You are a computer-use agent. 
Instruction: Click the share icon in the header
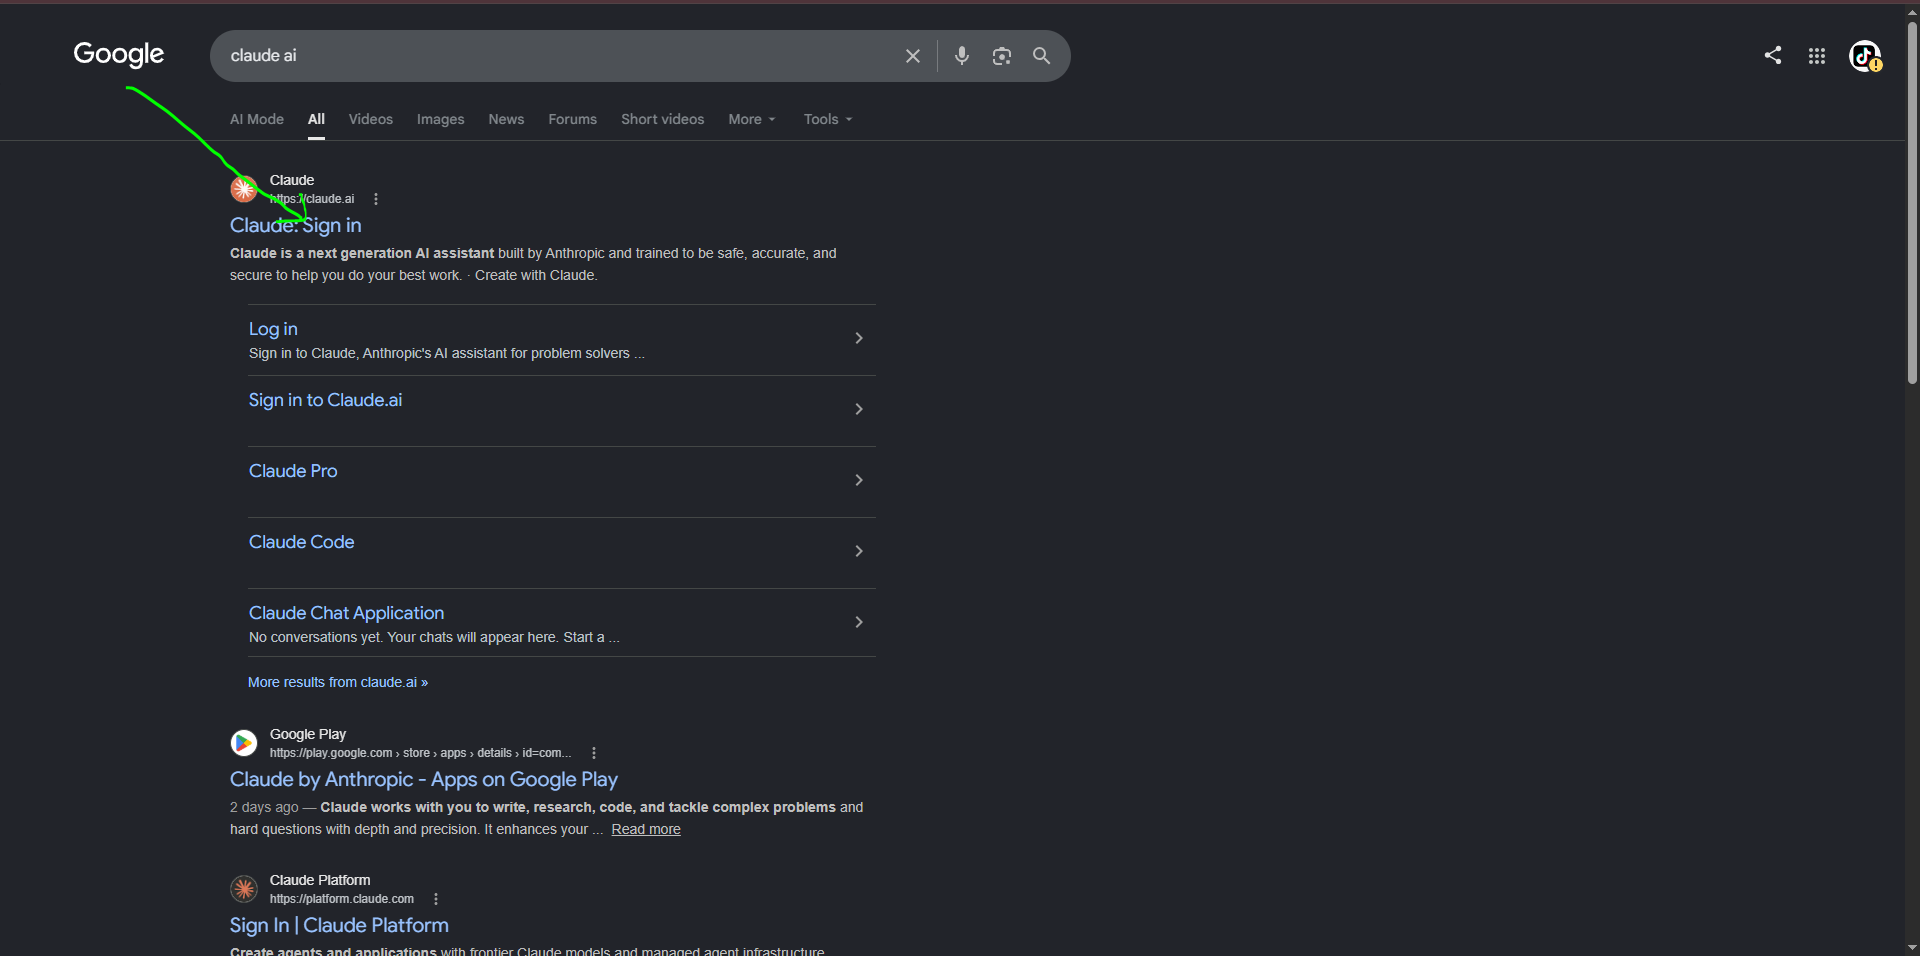pyautogui.click(x=1773, y=55)
